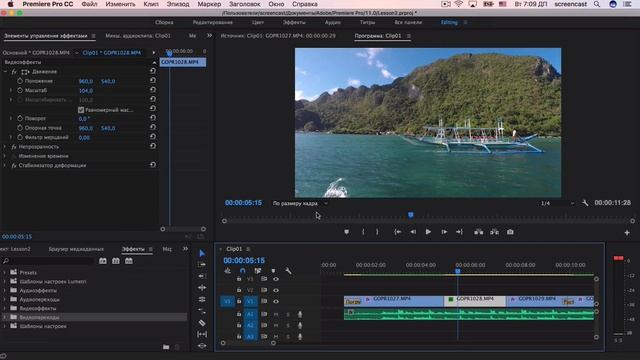Select the Razor tool
640x360 pixels.
tap(202, 323)
